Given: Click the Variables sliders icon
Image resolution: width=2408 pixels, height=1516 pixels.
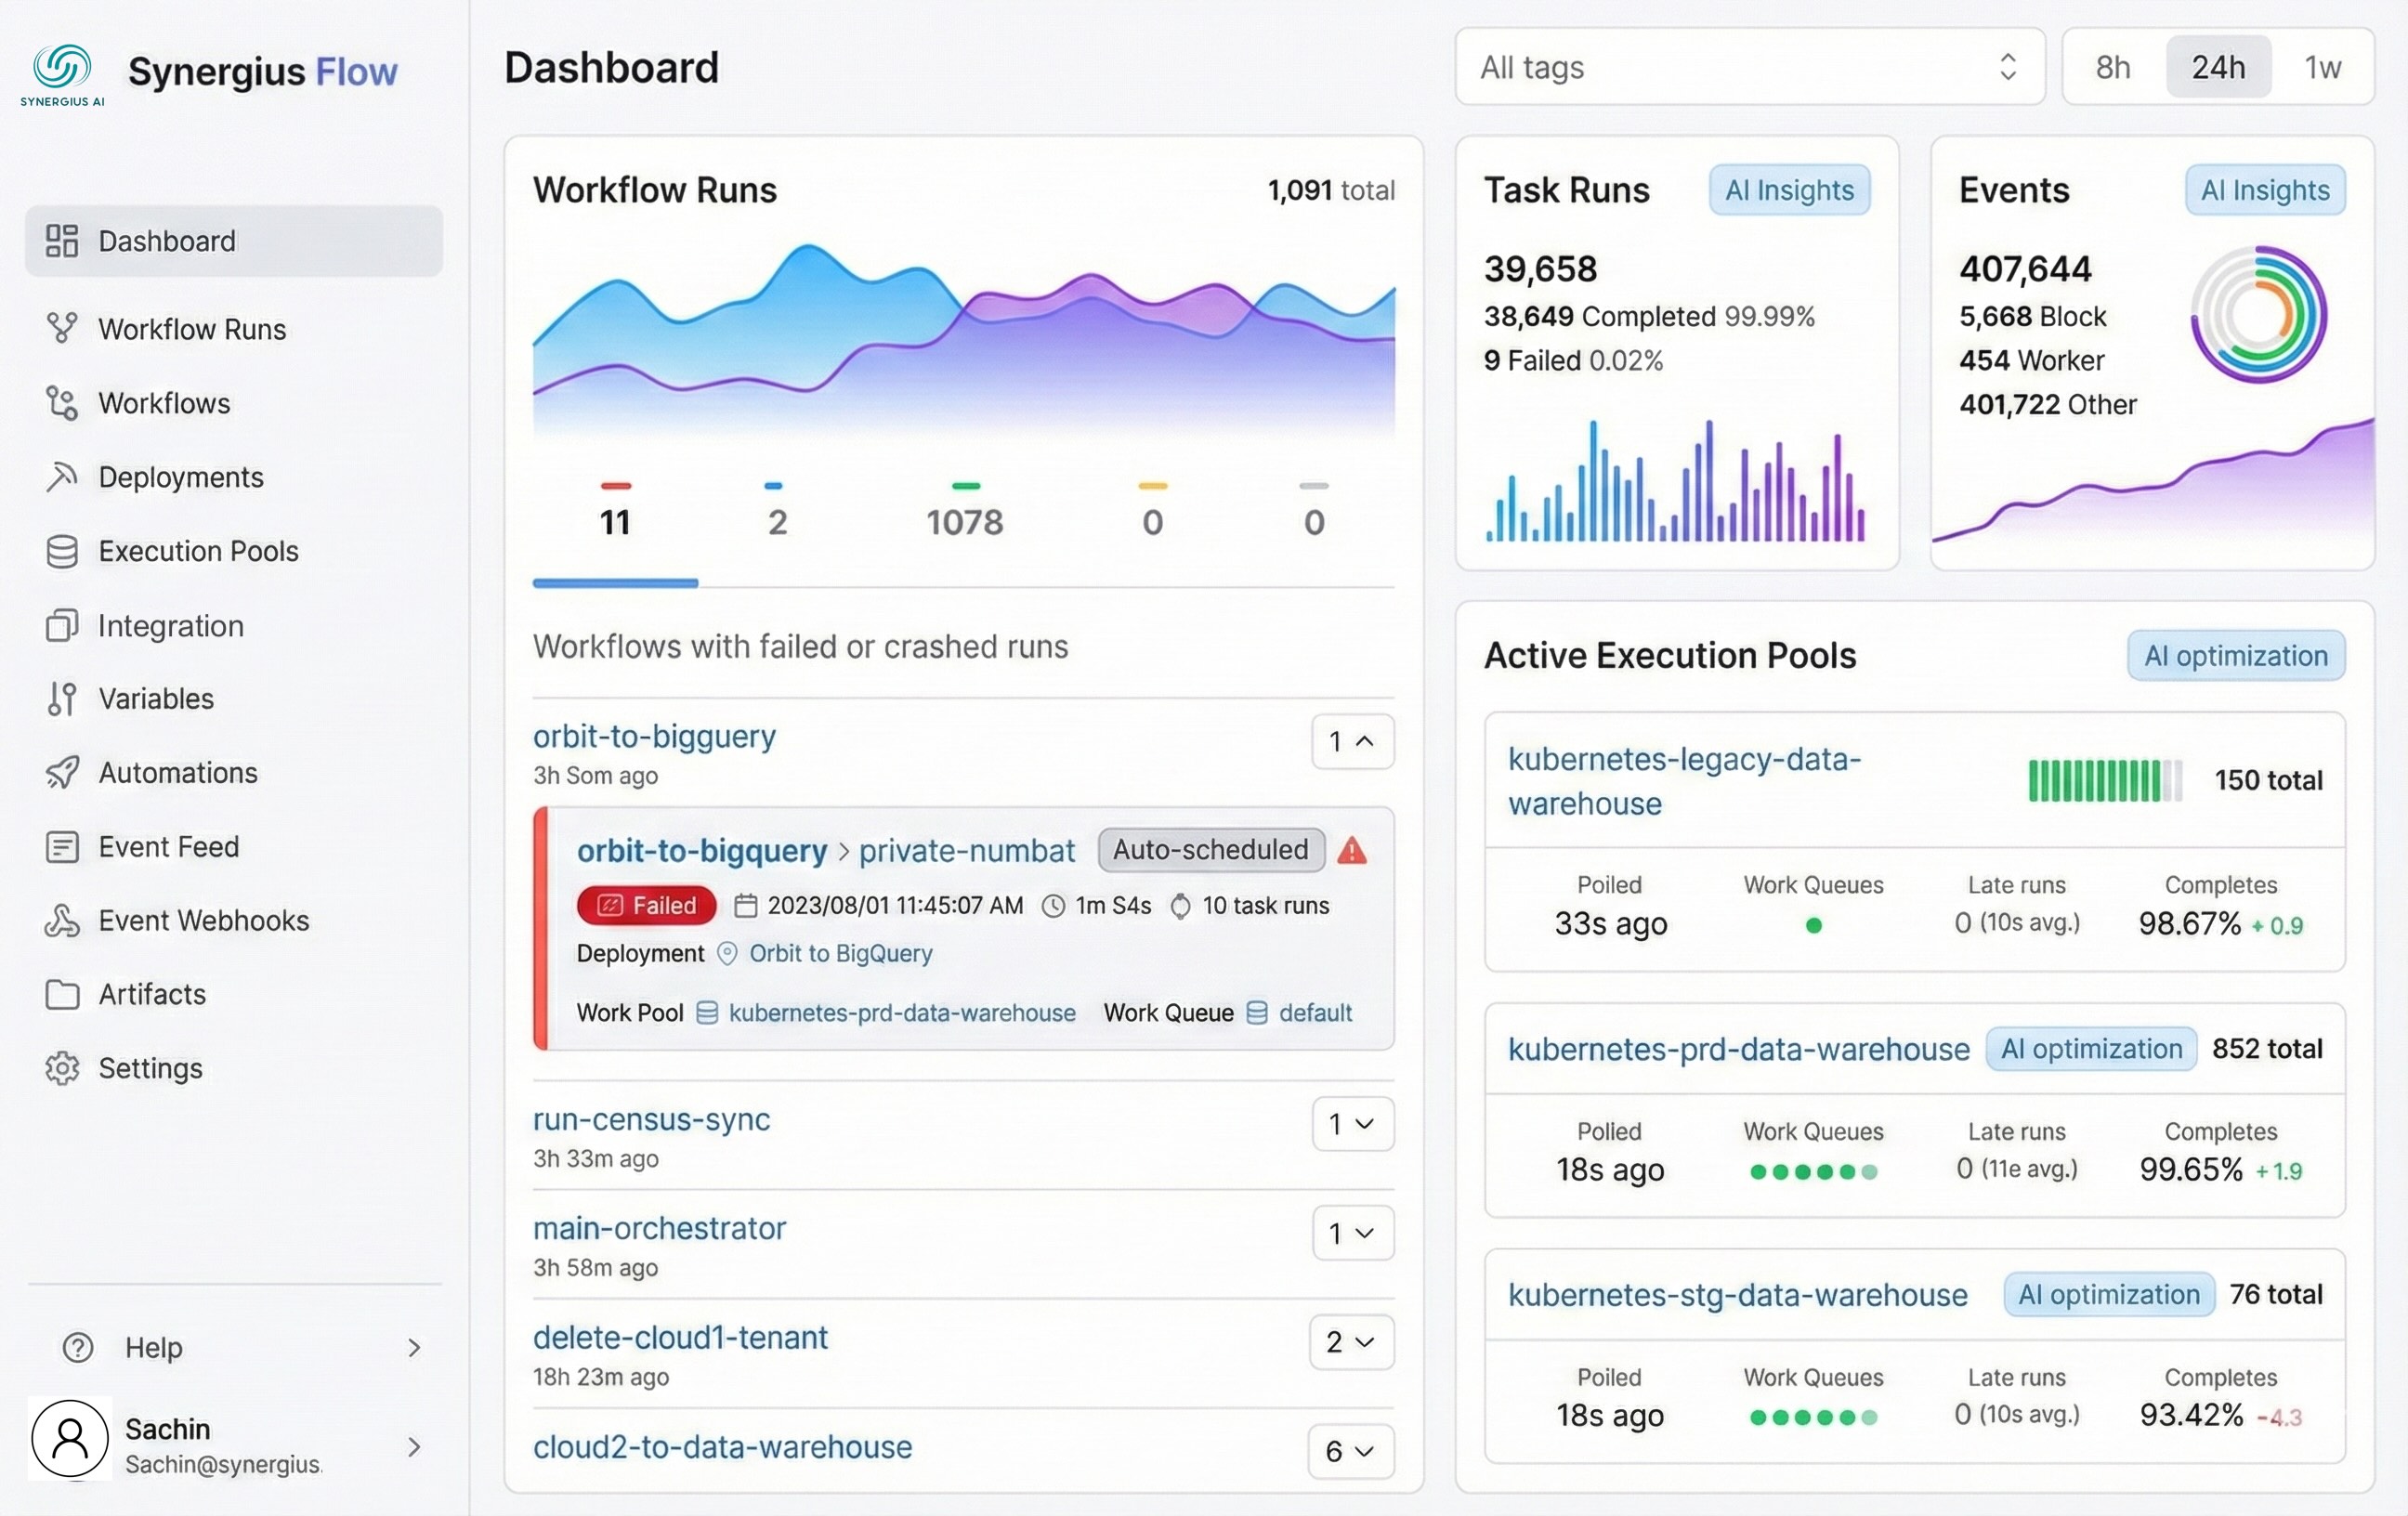Looking at the screenshot, I should click(62, 698).
